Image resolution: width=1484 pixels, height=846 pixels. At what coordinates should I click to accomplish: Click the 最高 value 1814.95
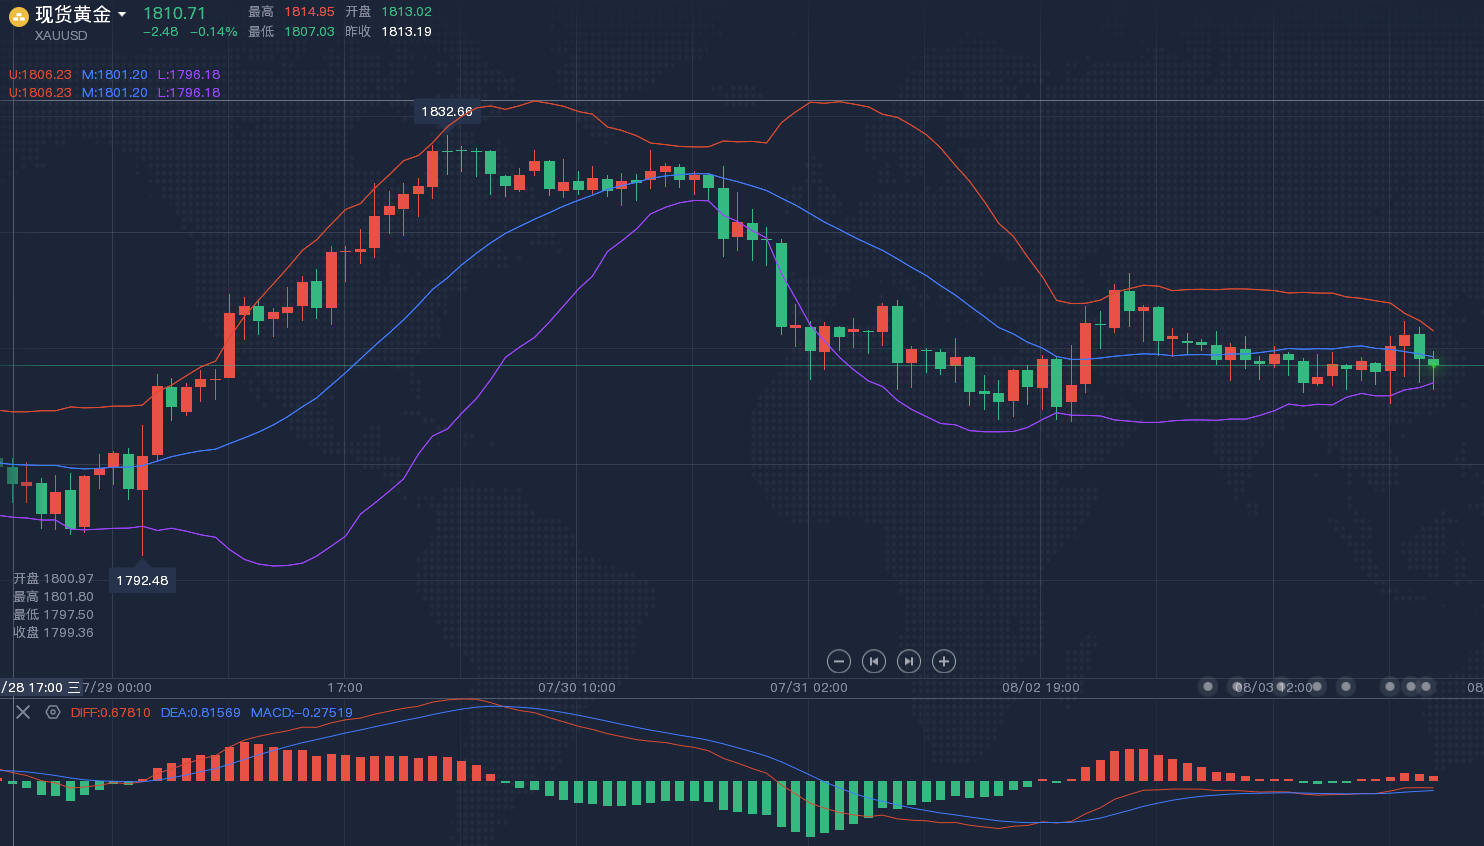[309, 12]
